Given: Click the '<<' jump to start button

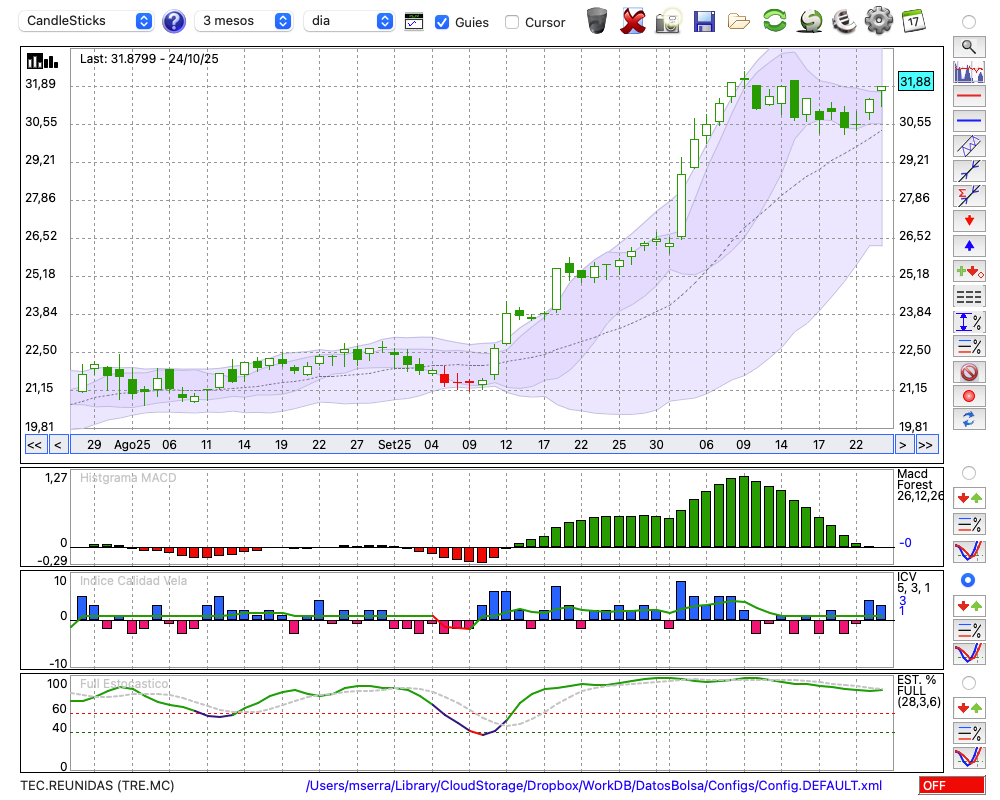Looking at the screenshot, I should click(x=34, y=445).
